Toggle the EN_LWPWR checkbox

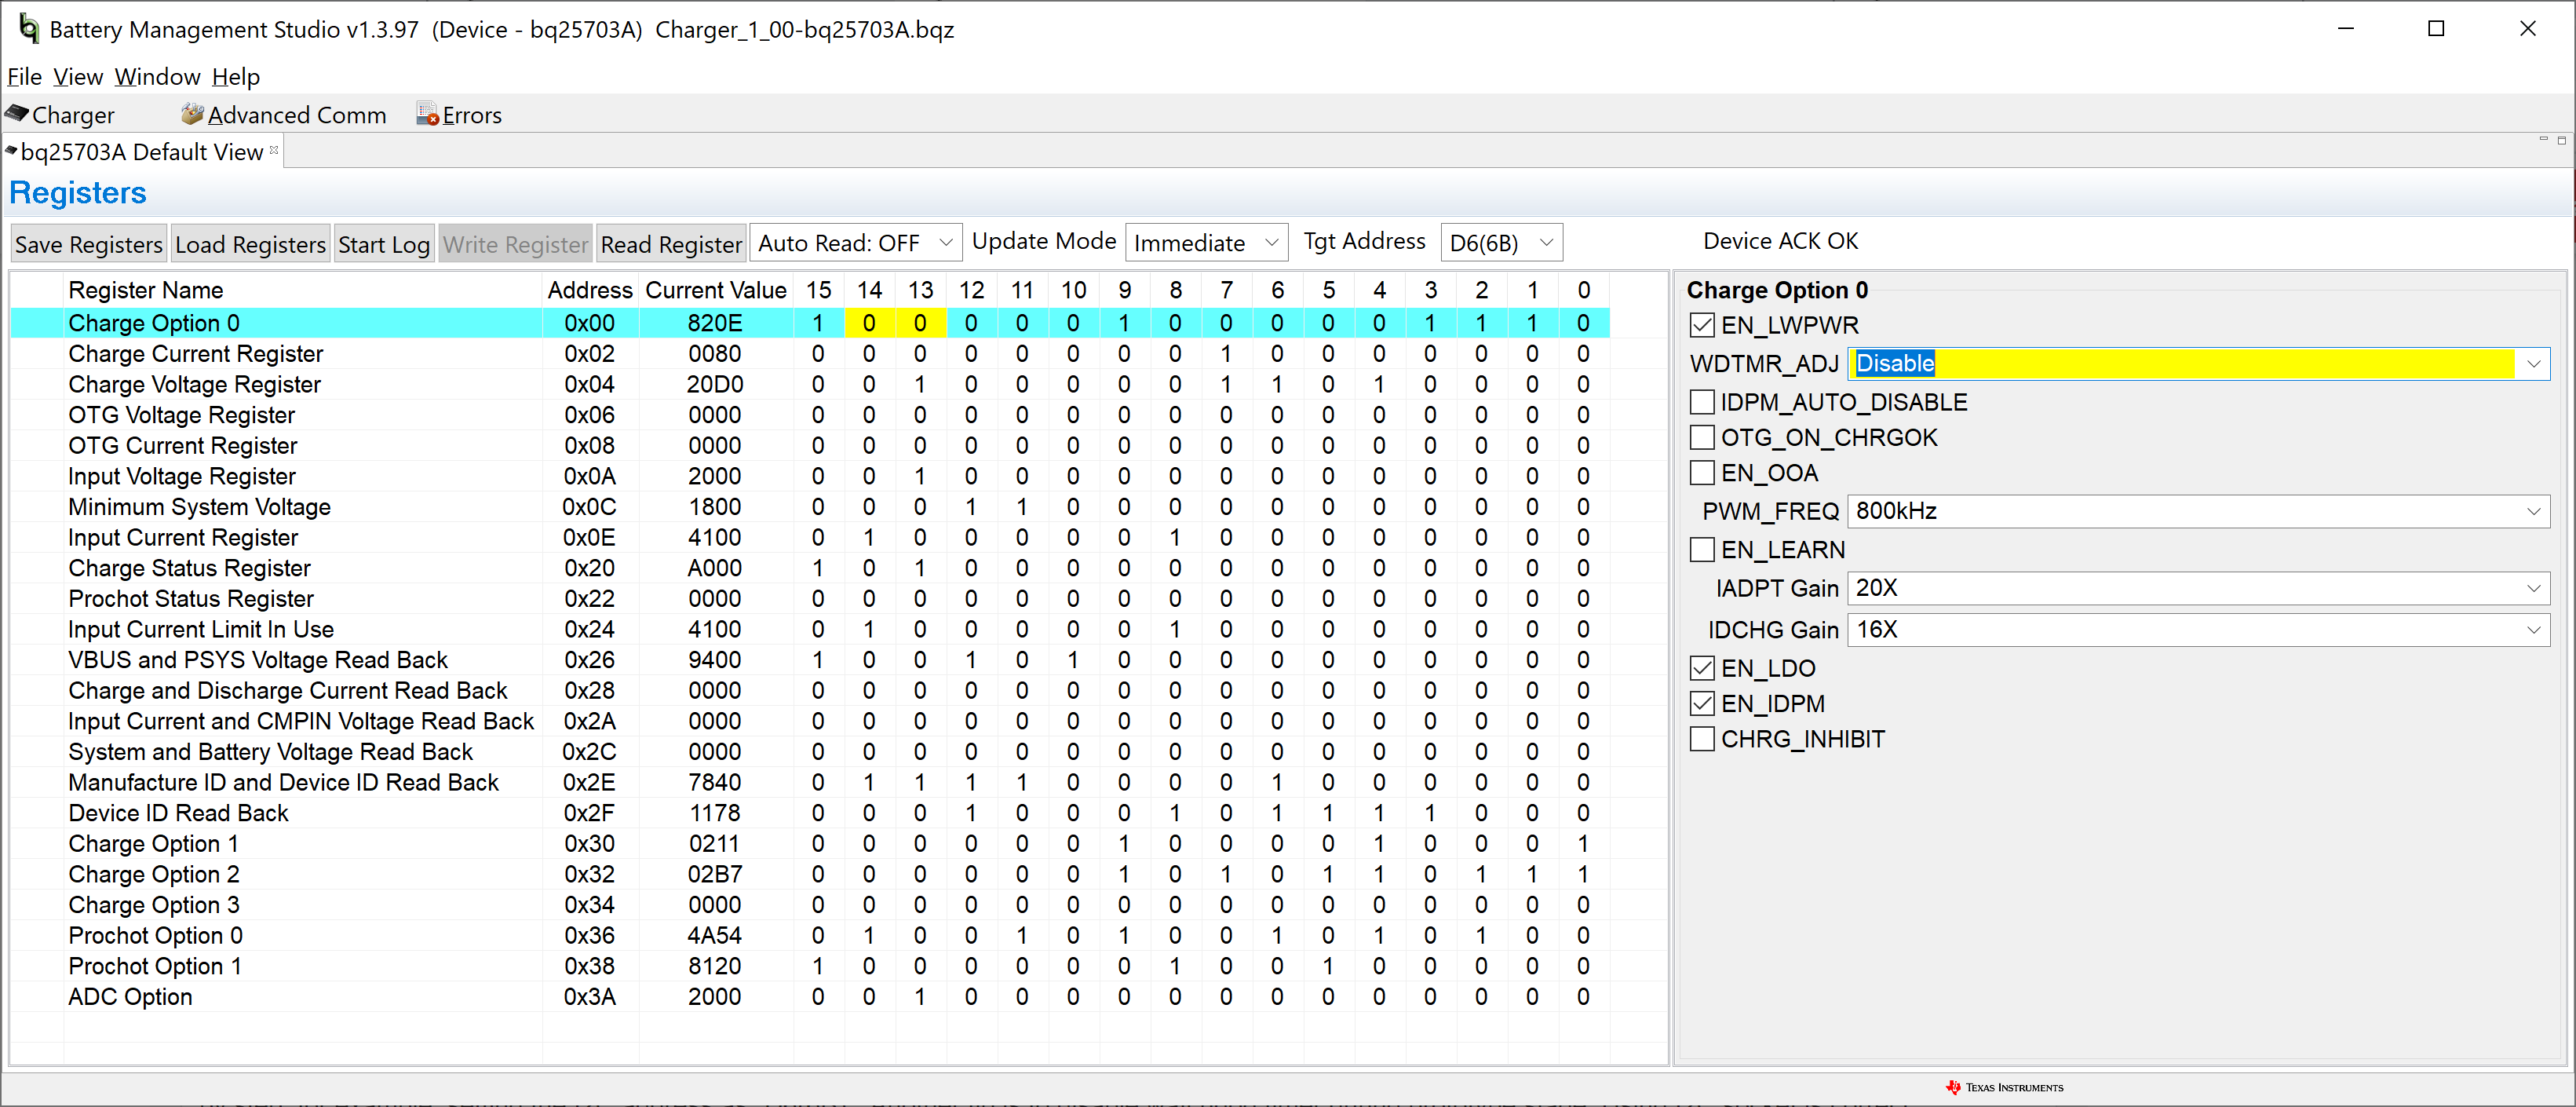[1702, 325]
